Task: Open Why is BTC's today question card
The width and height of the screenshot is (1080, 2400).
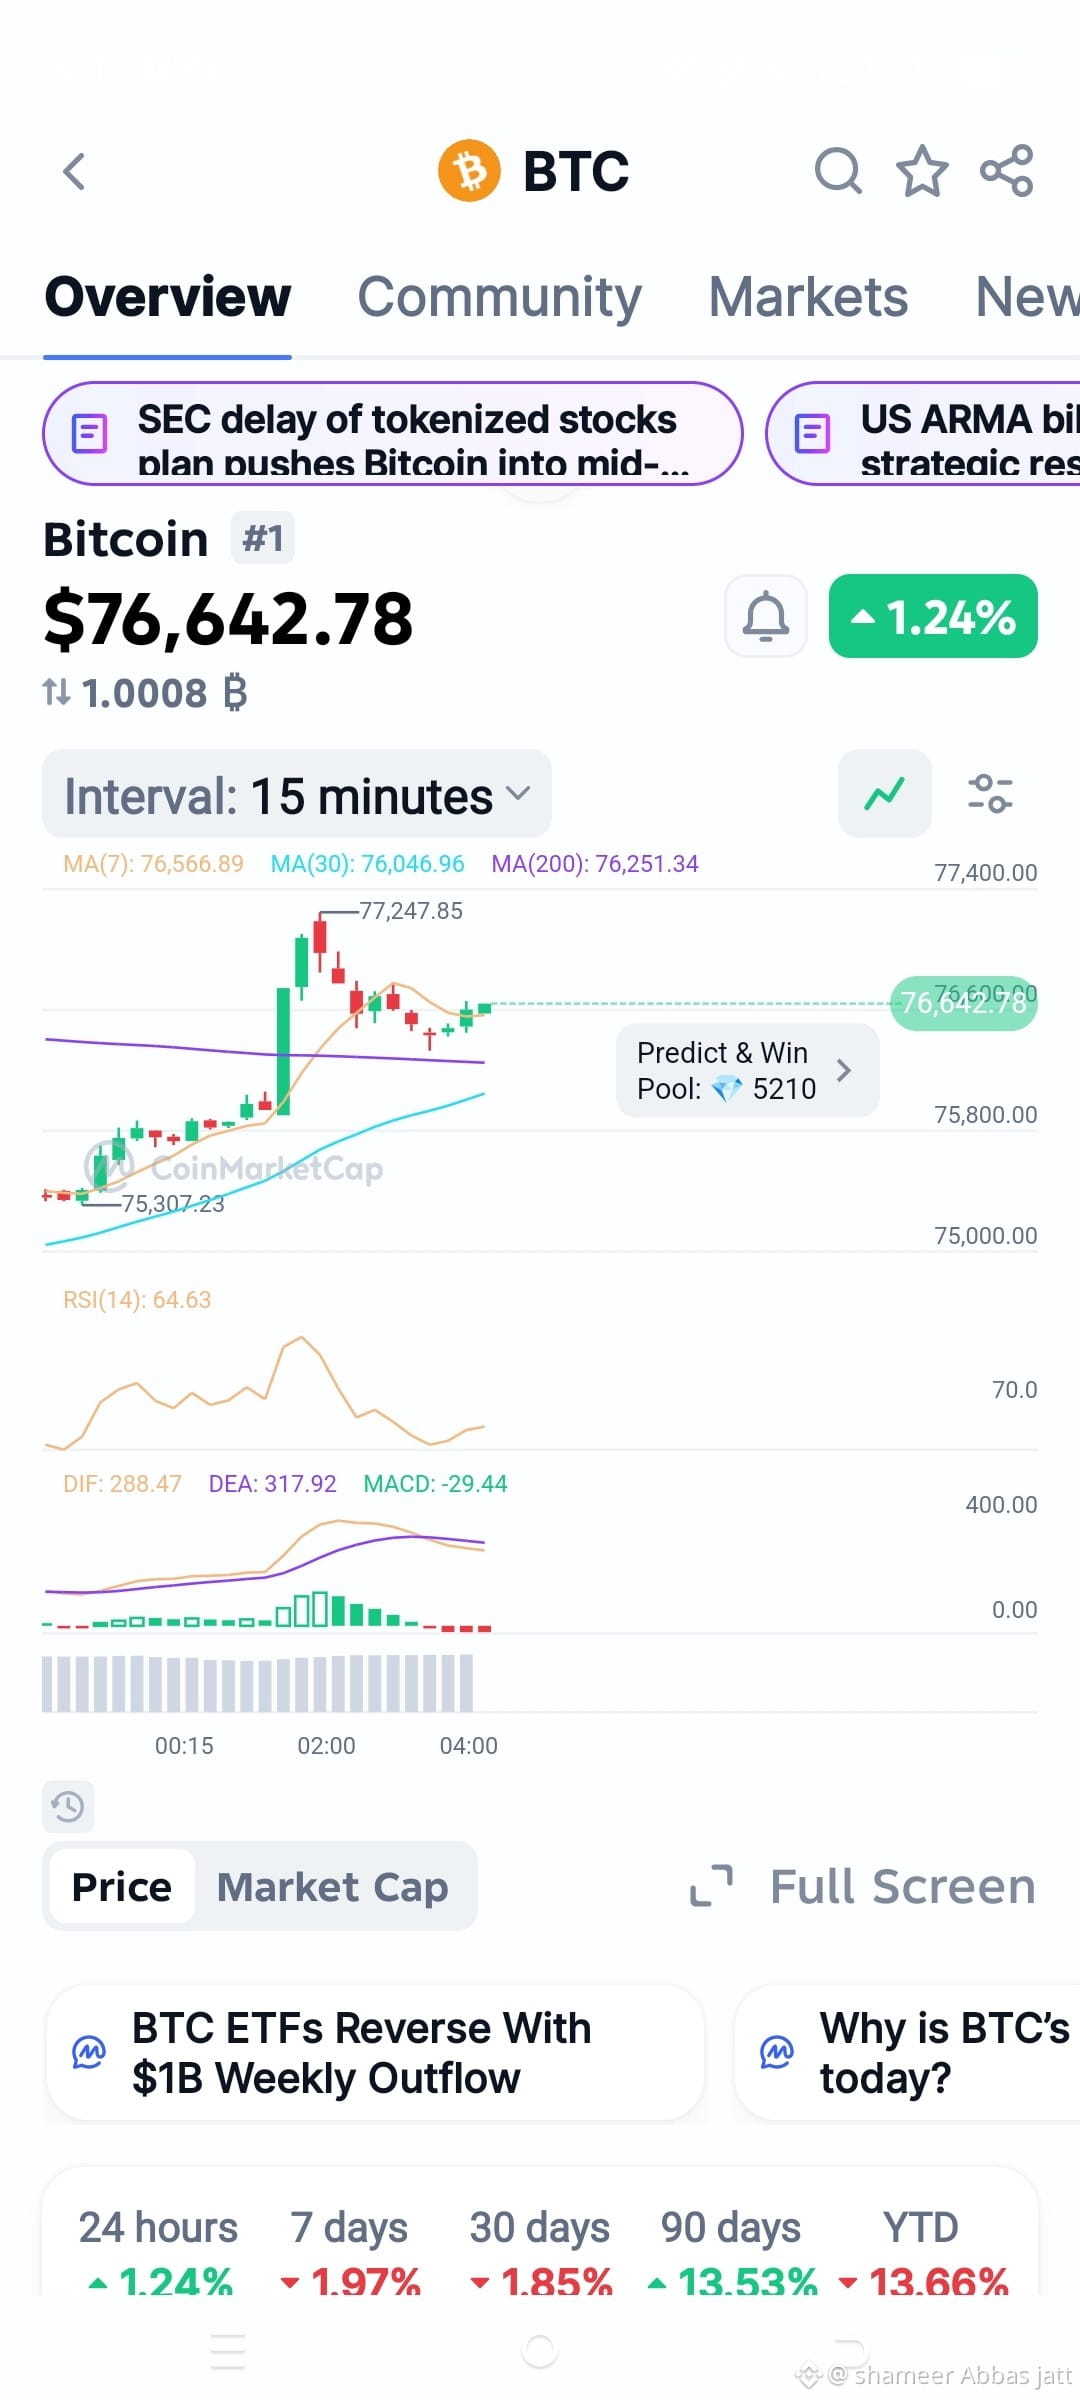Action: click(908, 2052)
